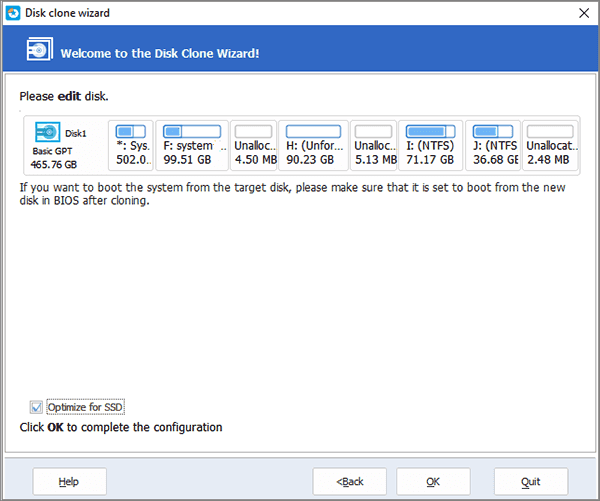This screenshot has height=501, width=600.
Task: Select the 5.13 MB unallocated block
Action: point(374,145)
